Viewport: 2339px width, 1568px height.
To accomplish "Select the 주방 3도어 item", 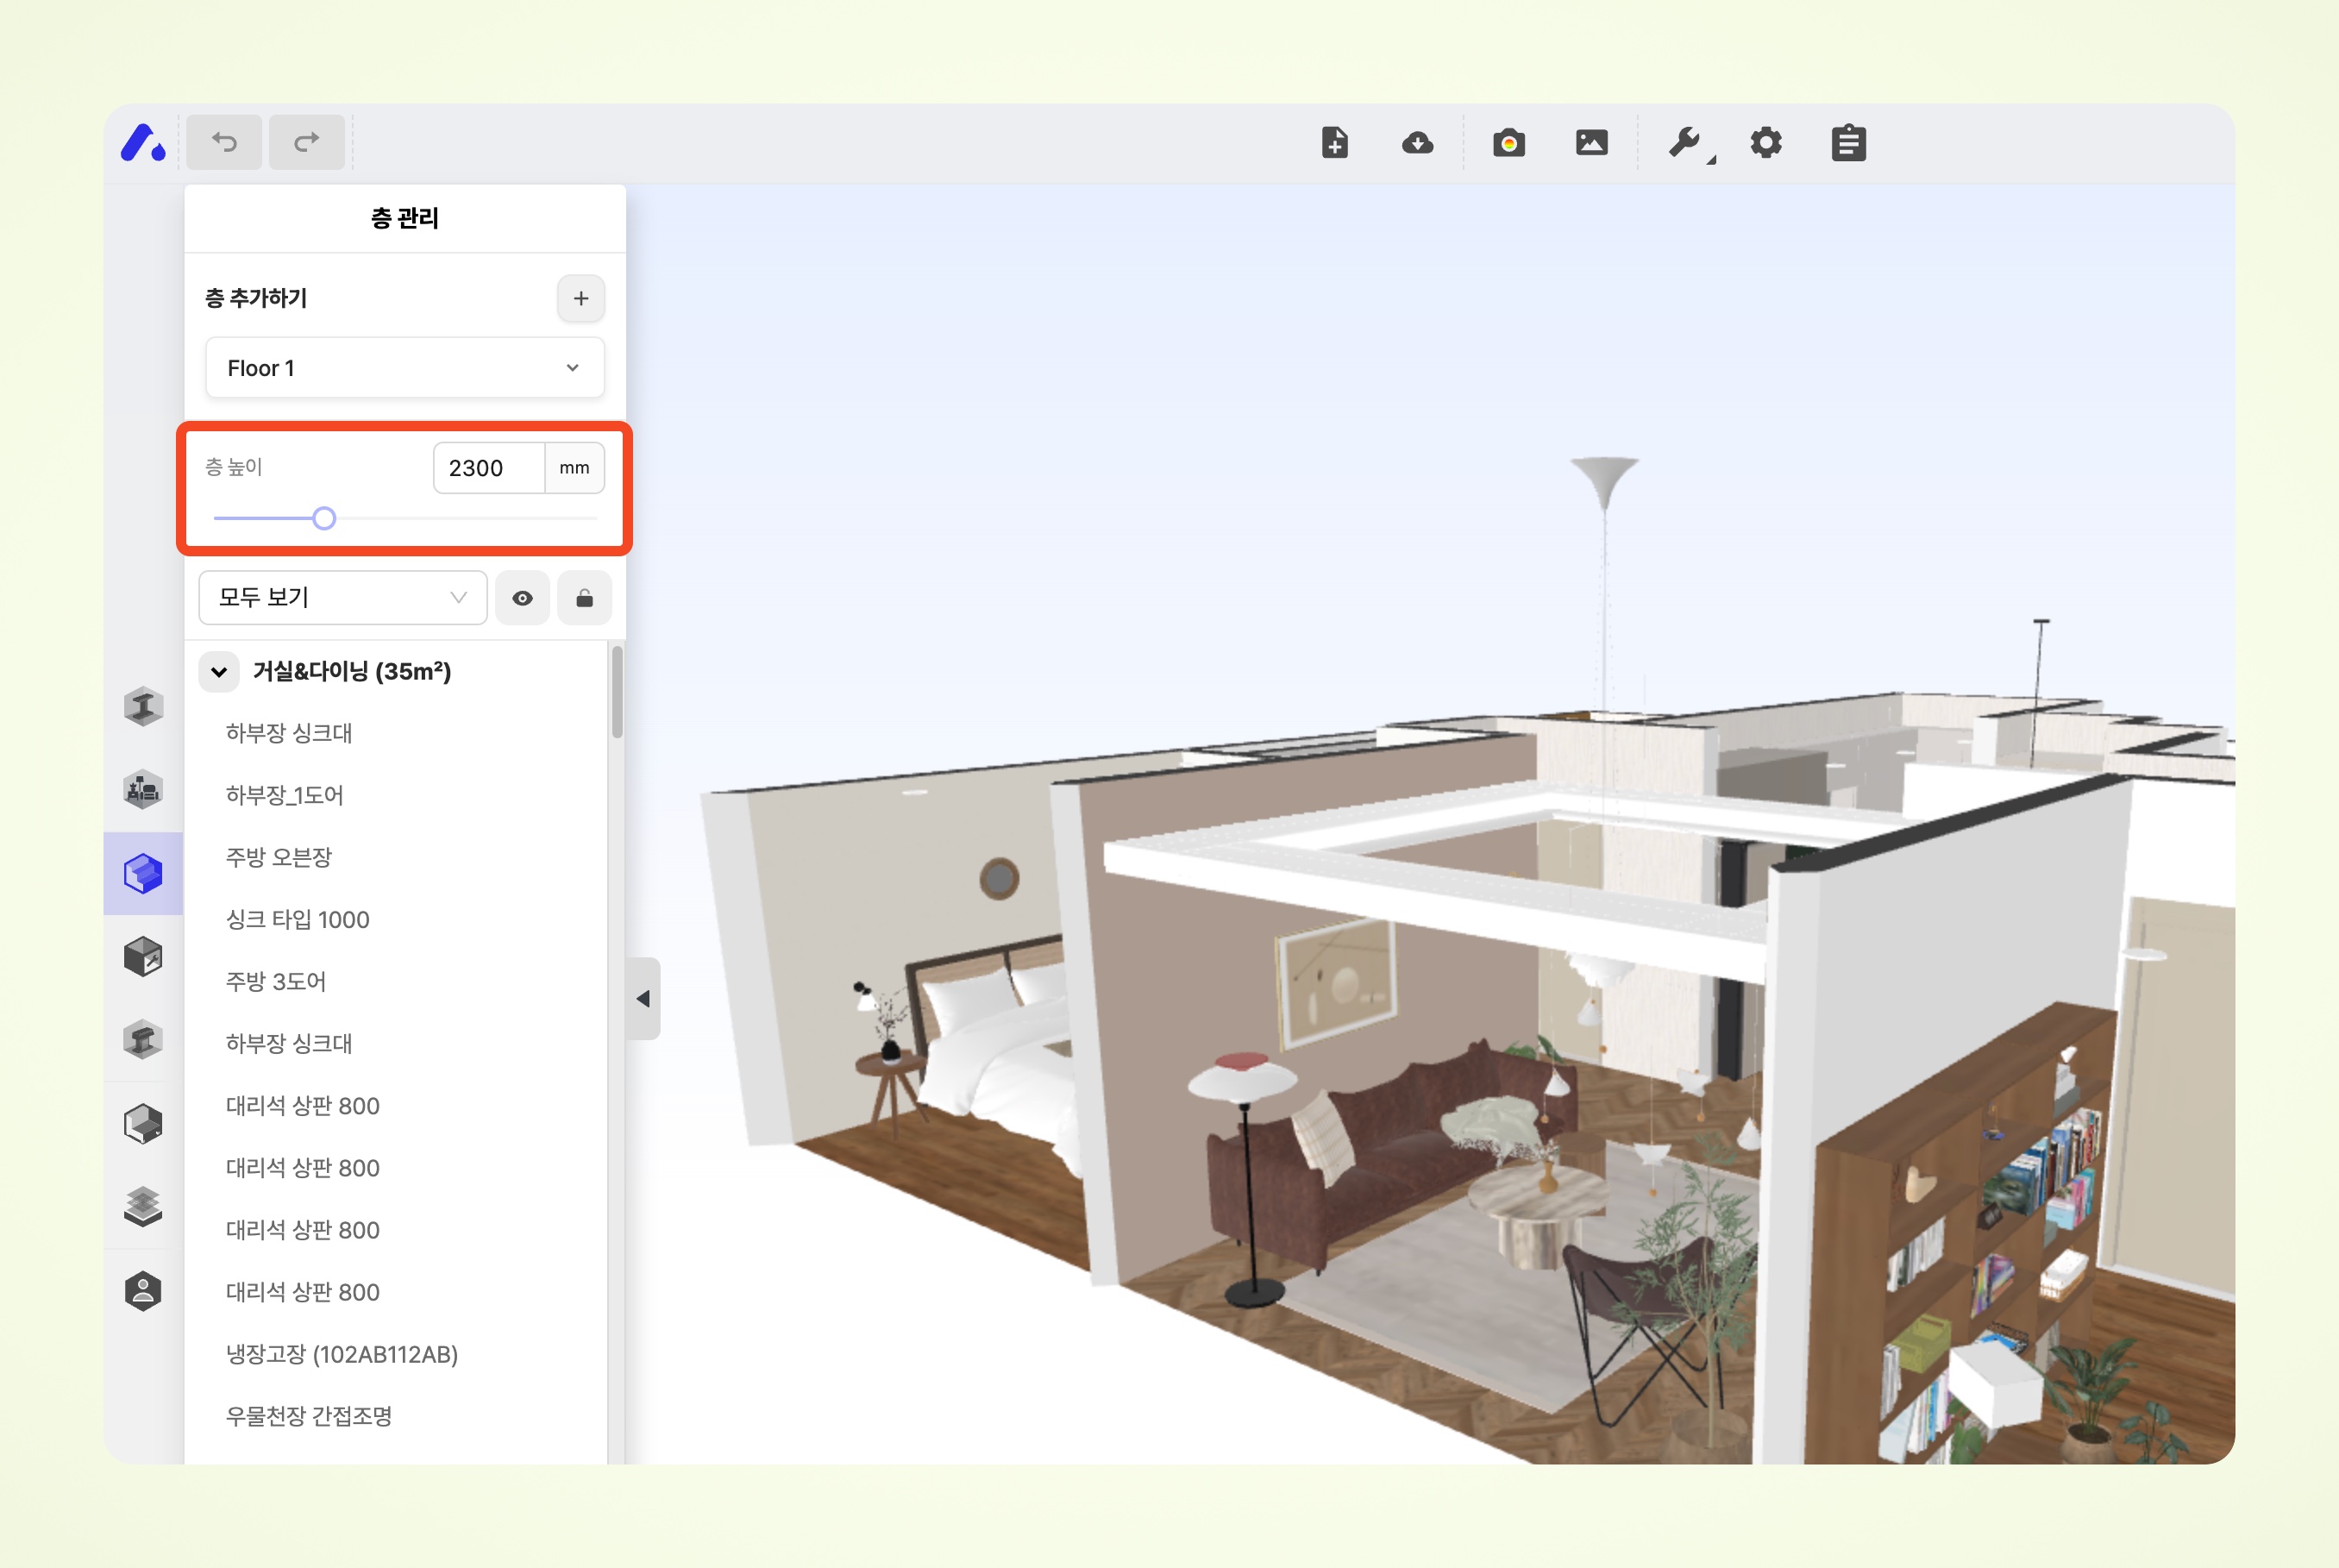I will pos(276,981).
